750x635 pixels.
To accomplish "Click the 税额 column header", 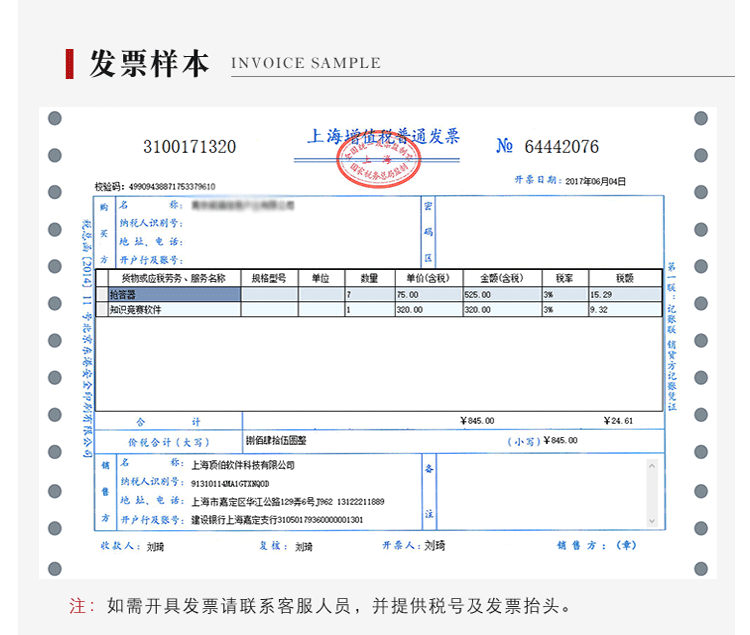I will pyautogui.click(x=624, y=278).
